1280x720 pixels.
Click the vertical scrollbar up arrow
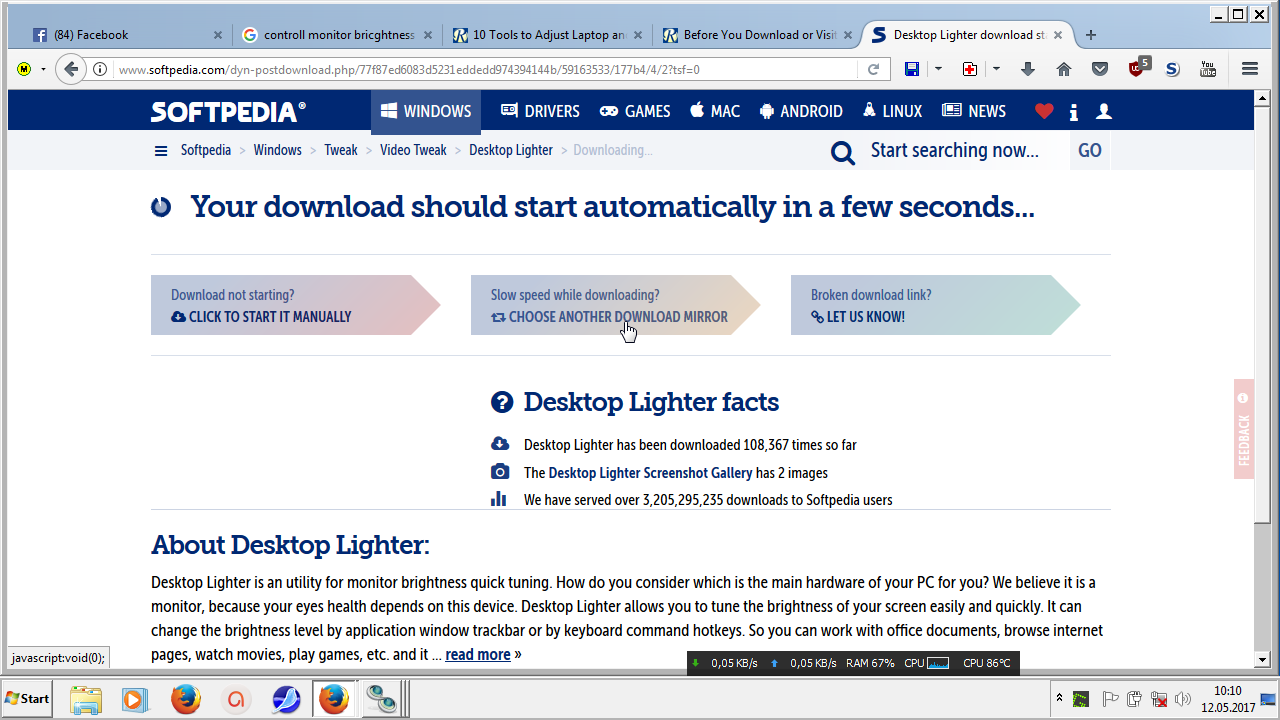(x=1262, y=98)
